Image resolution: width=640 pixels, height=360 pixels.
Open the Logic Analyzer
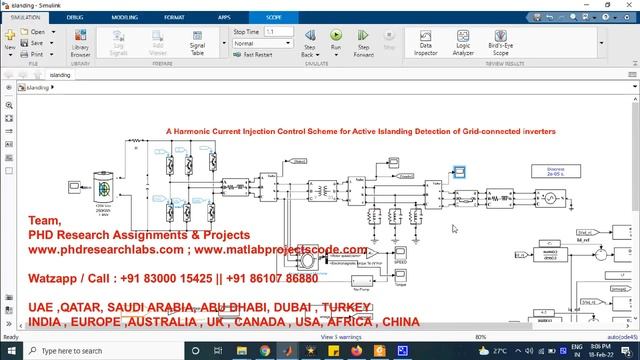[x=463, y=43]
